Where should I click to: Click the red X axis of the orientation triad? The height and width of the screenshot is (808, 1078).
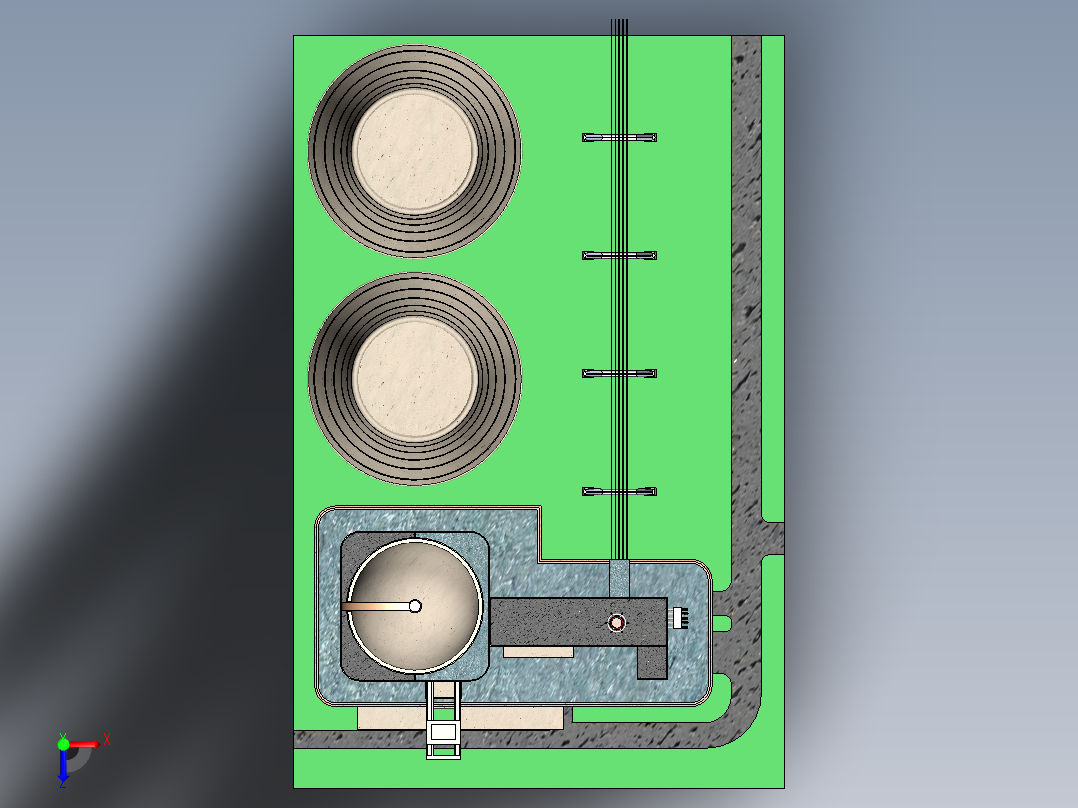85,744
